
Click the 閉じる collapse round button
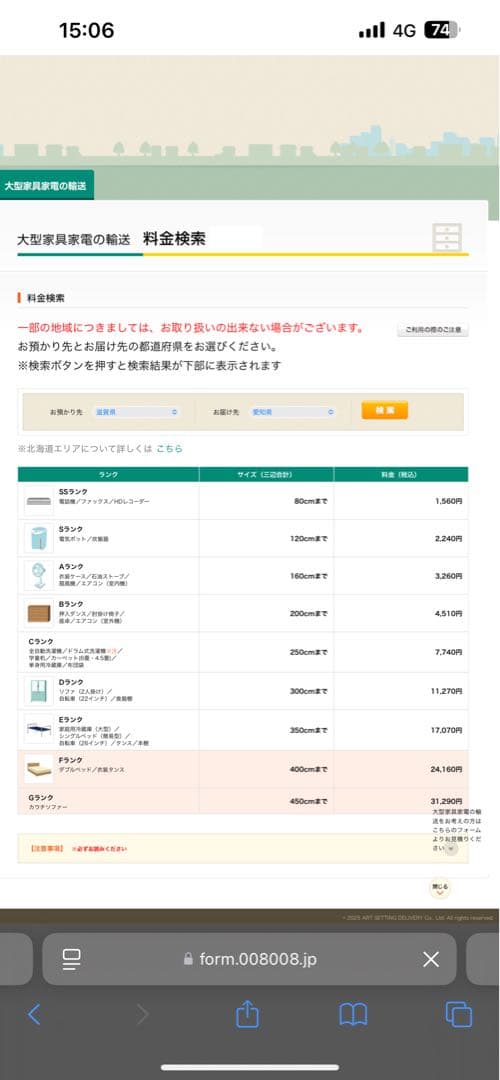pyautogui.click(x=440, y=889)
